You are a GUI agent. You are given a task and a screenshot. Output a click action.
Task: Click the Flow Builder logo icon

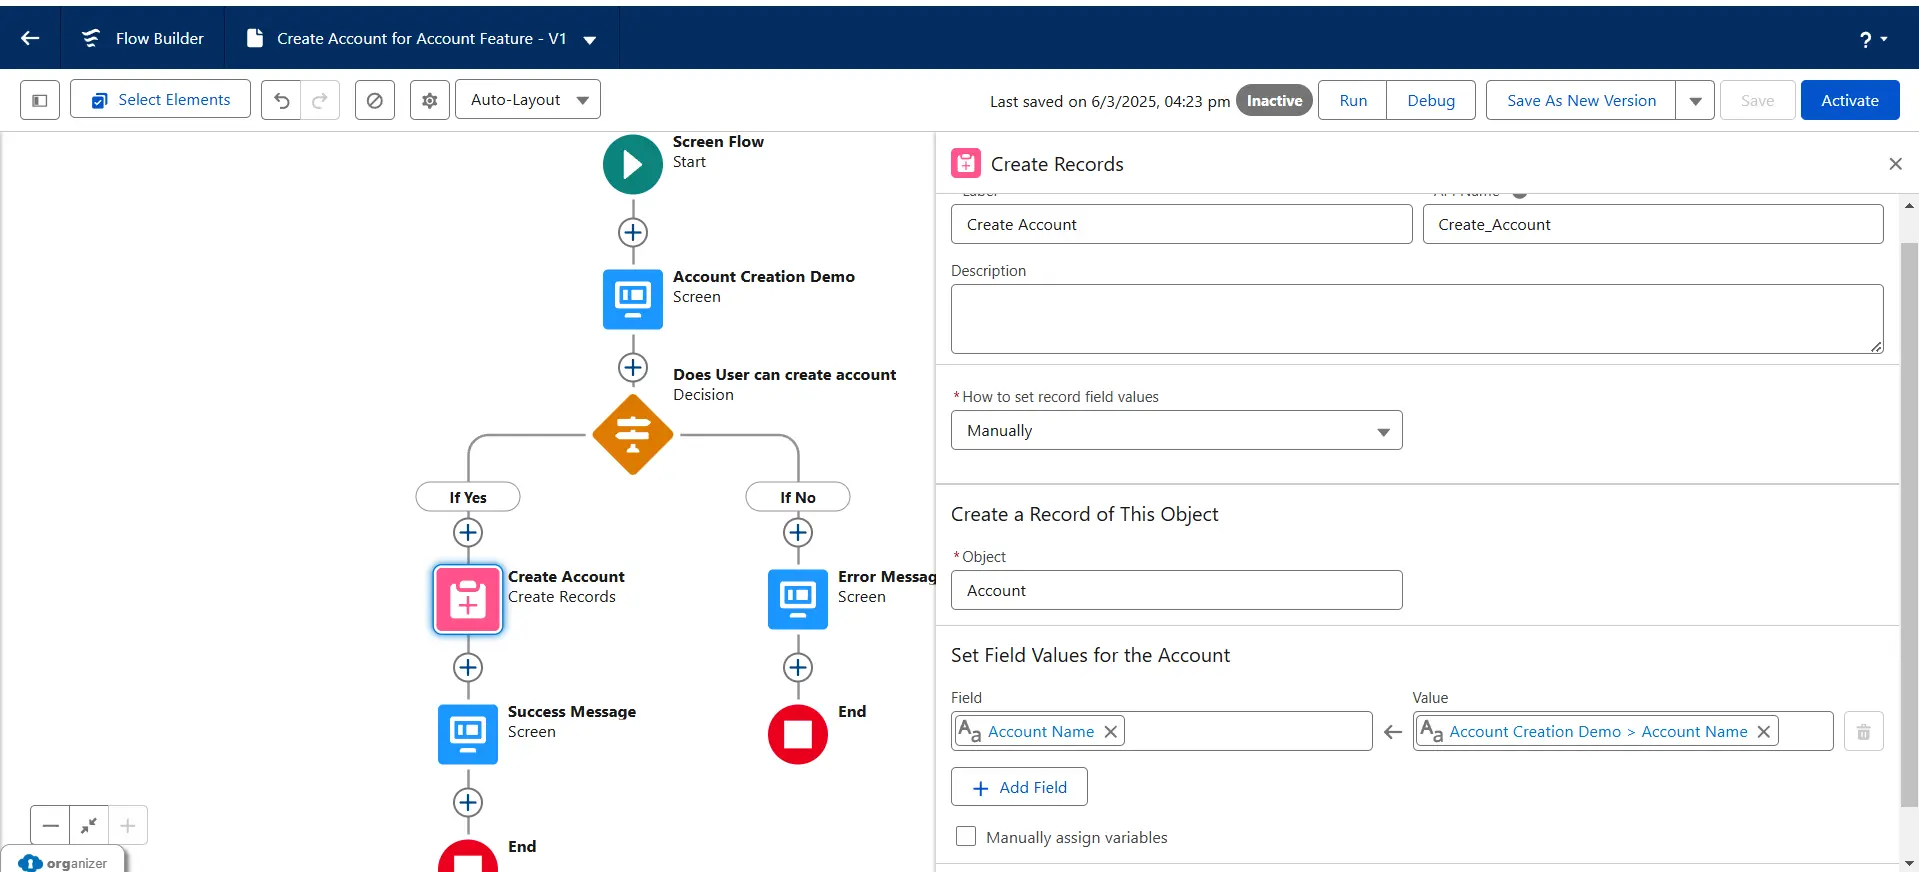pos(91,38)
